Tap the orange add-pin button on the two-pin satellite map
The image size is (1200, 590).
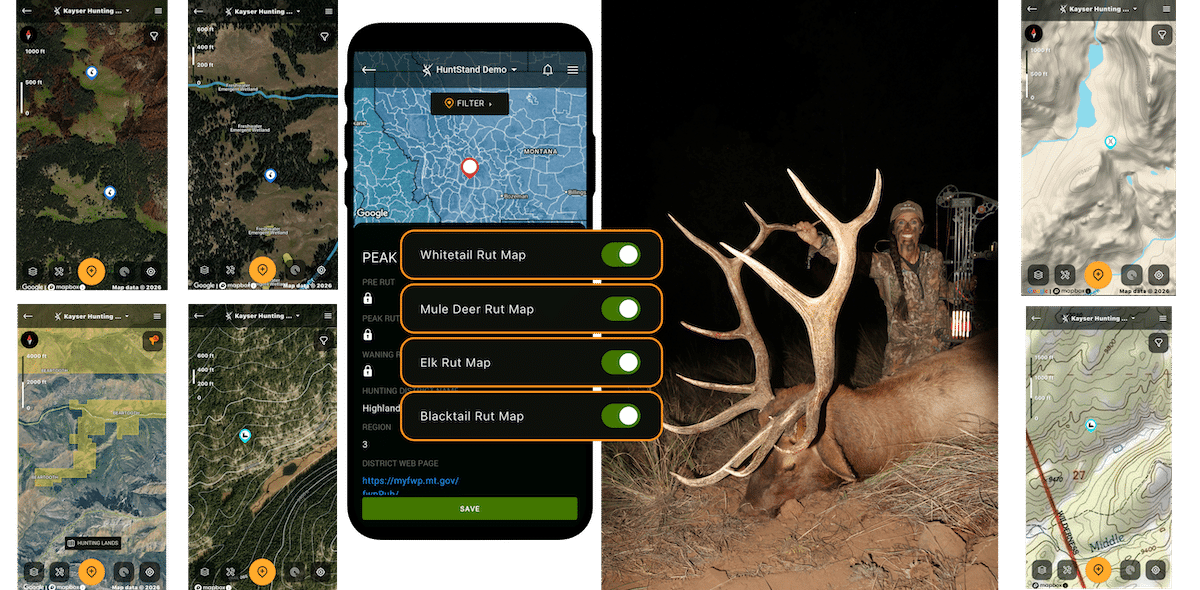pyautogui.click(x=91, y=271)
